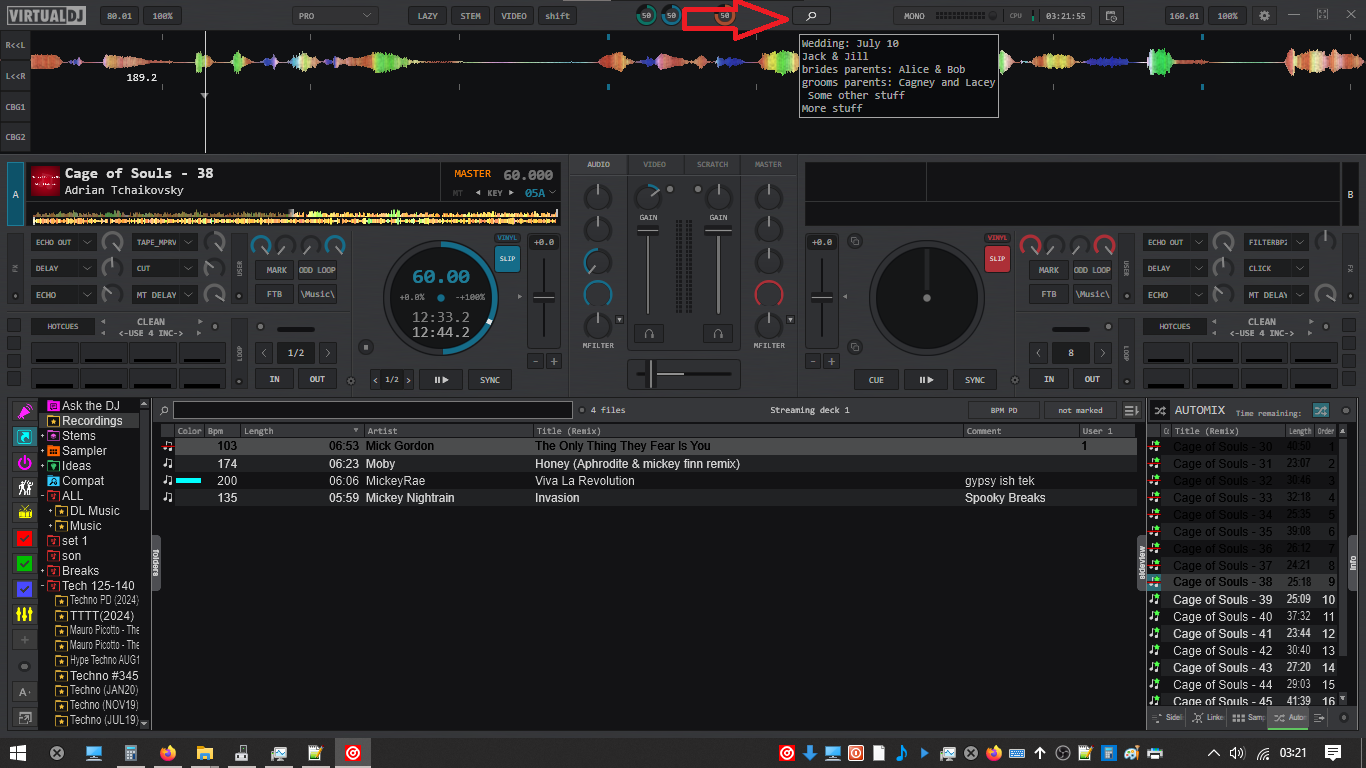Click the left sidebar pink flashlight icon

25,411
